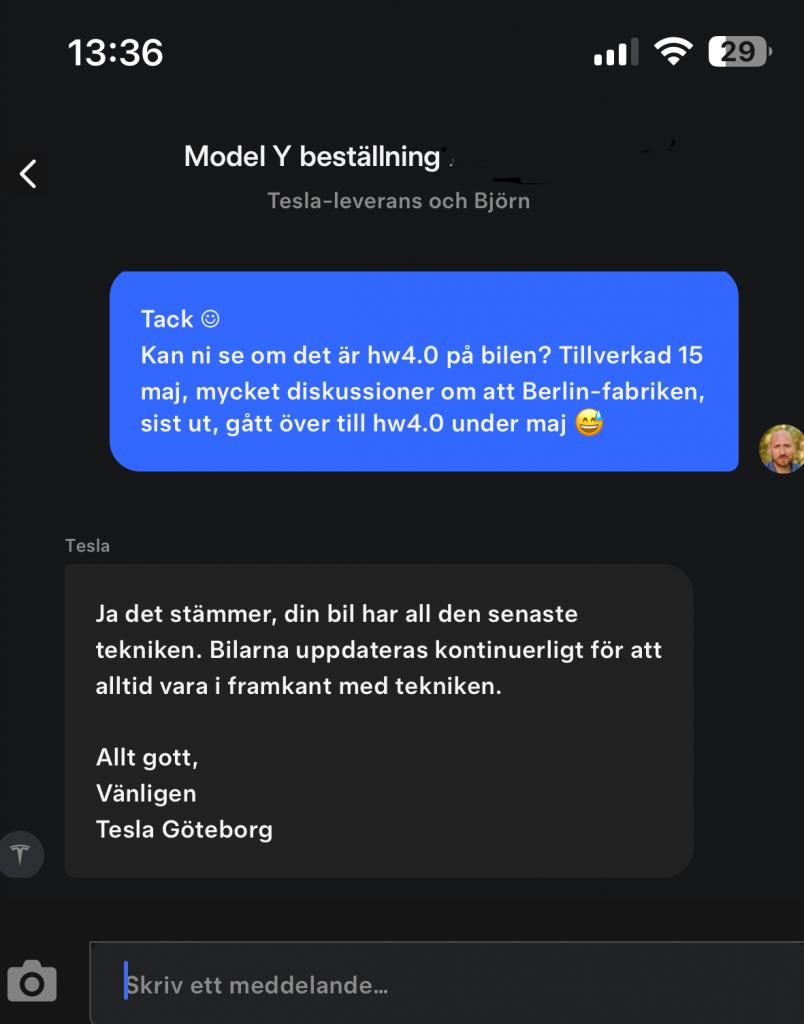Tap the smiley emoji after Tack
This screenshot has height=1024, width=804.
[x=210, y=319]
